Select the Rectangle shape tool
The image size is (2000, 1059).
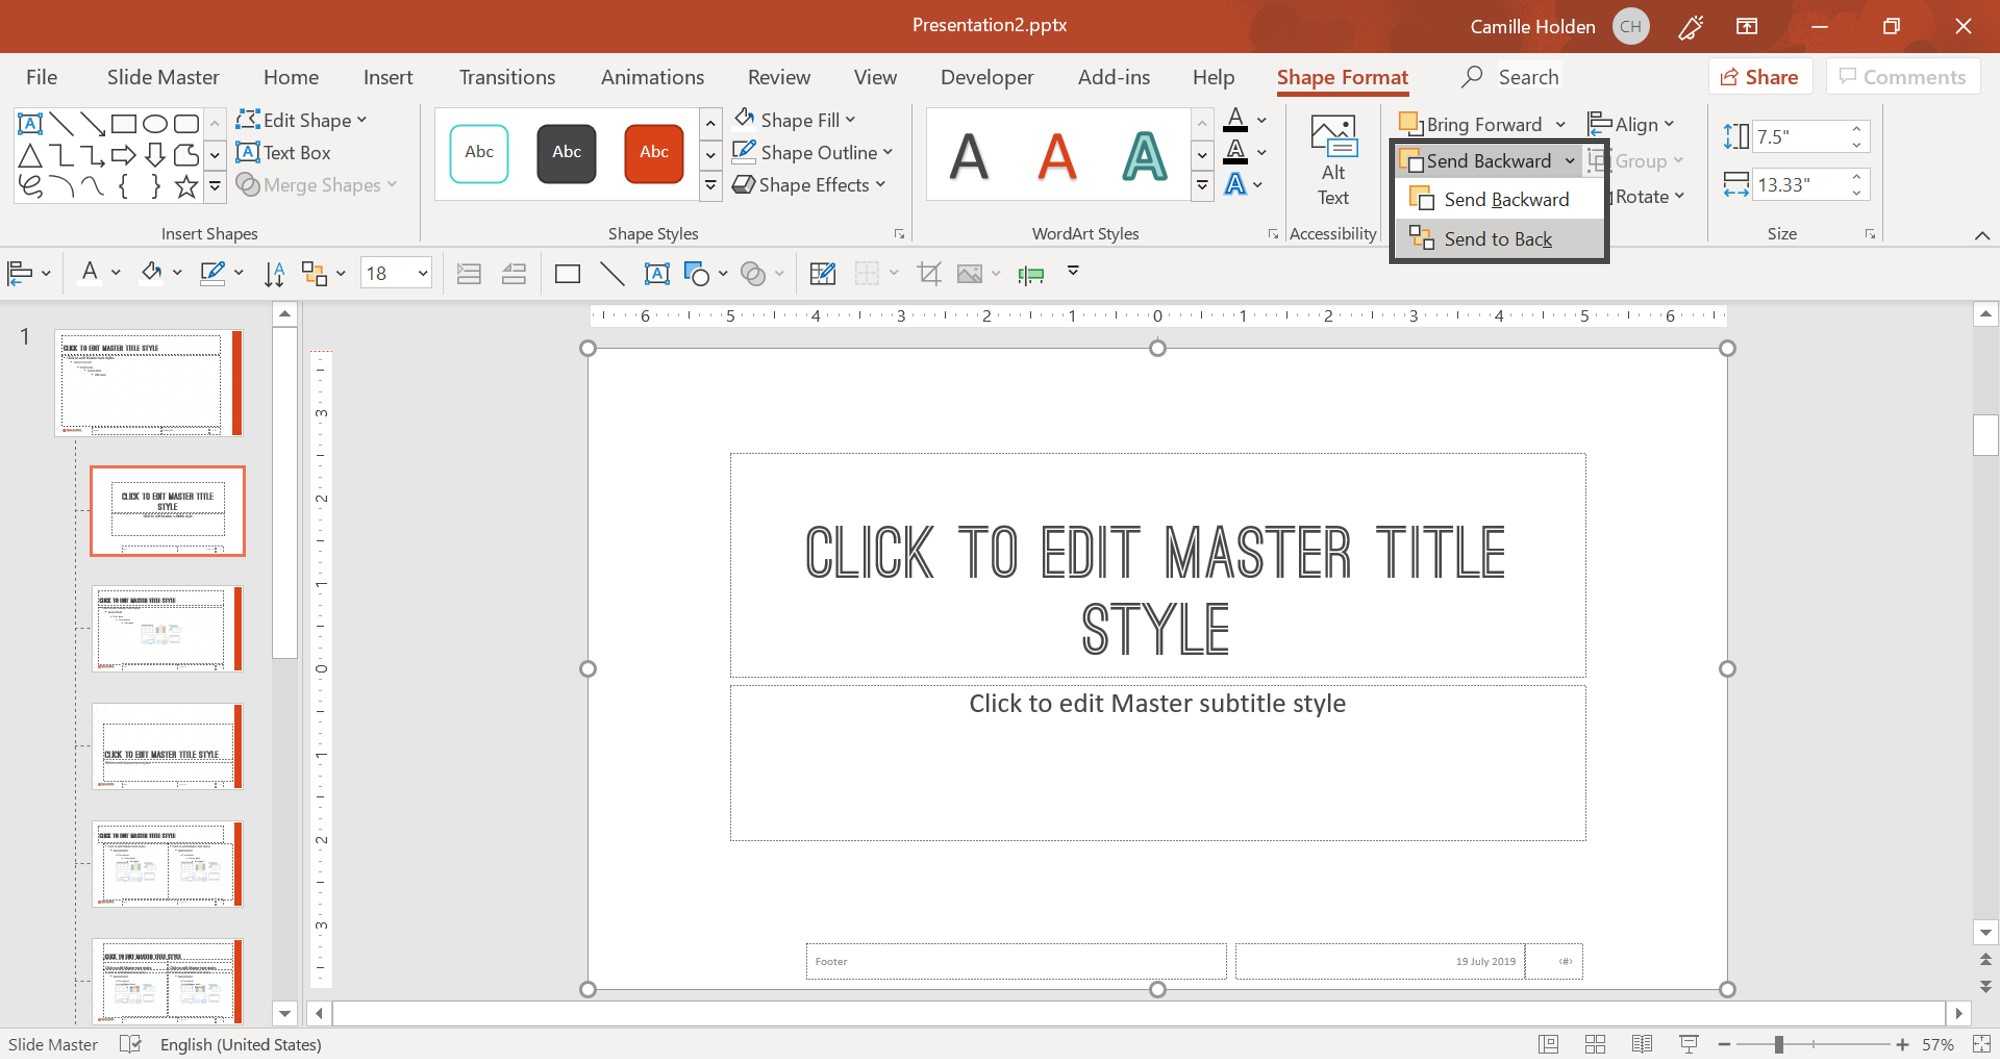pos(124,122)
